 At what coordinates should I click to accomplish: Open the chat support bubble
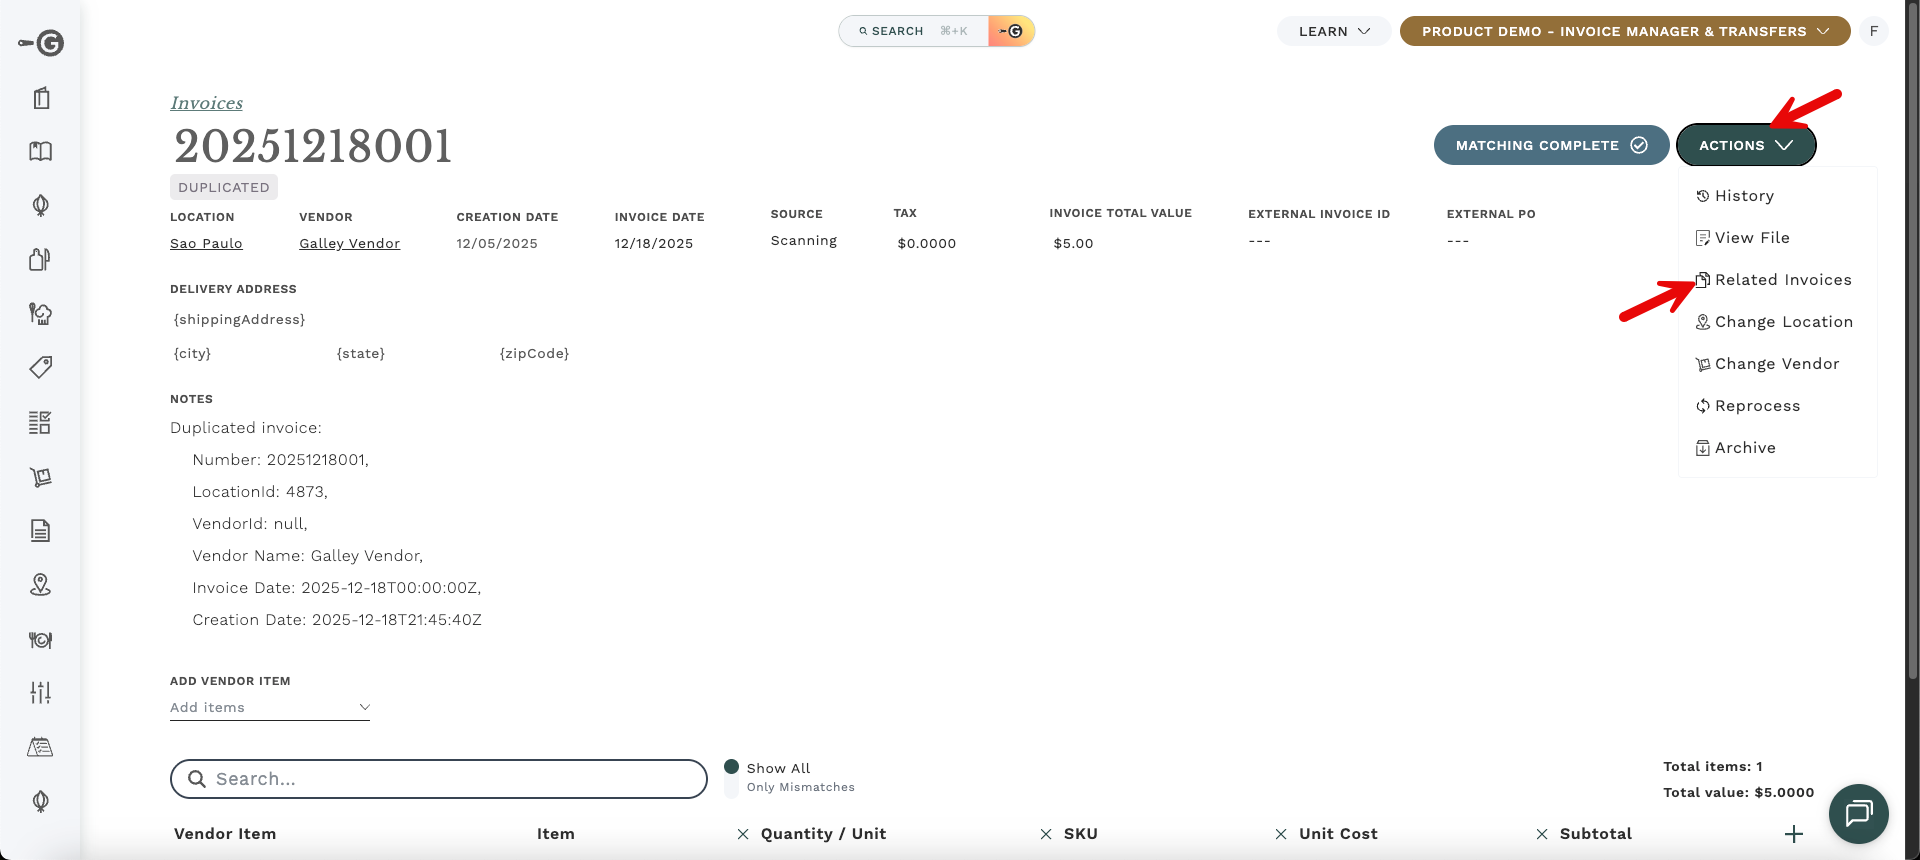(x=1858, y=813)
